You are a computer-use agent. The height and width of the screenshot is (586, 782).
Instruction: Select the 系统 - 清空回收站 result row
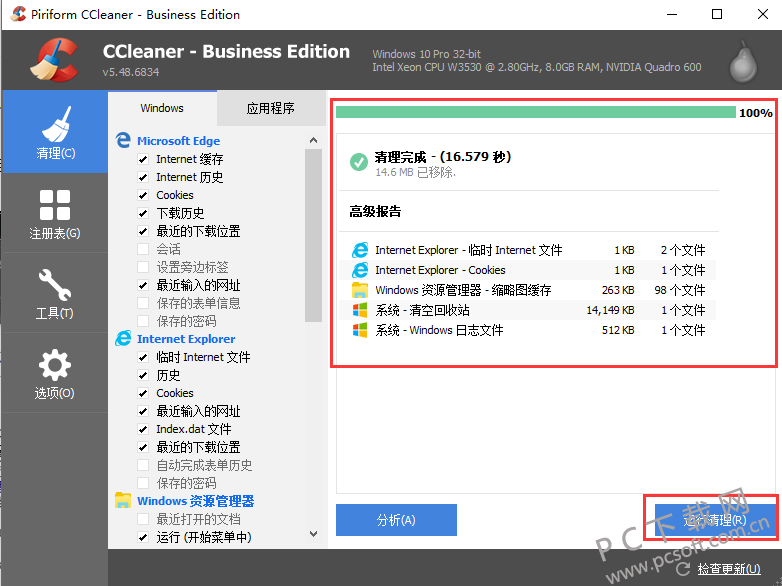(528, 310)
